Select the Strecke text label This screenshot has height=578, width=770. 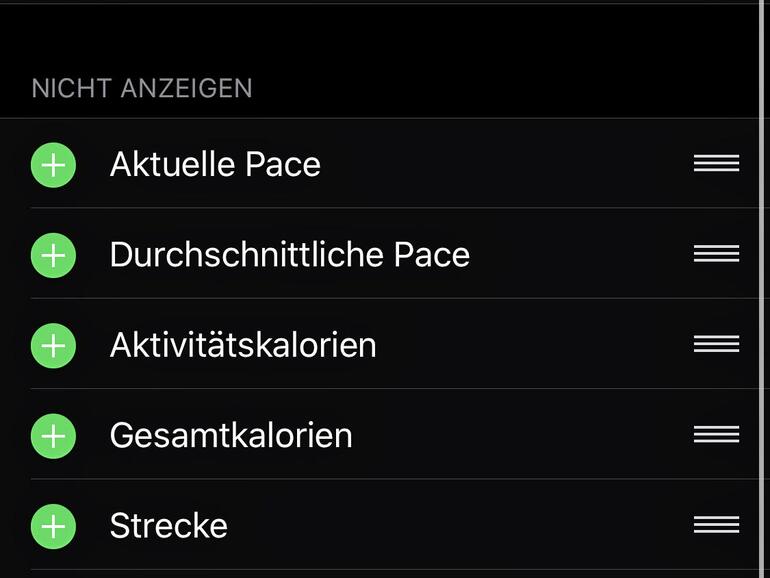point(169,526)
